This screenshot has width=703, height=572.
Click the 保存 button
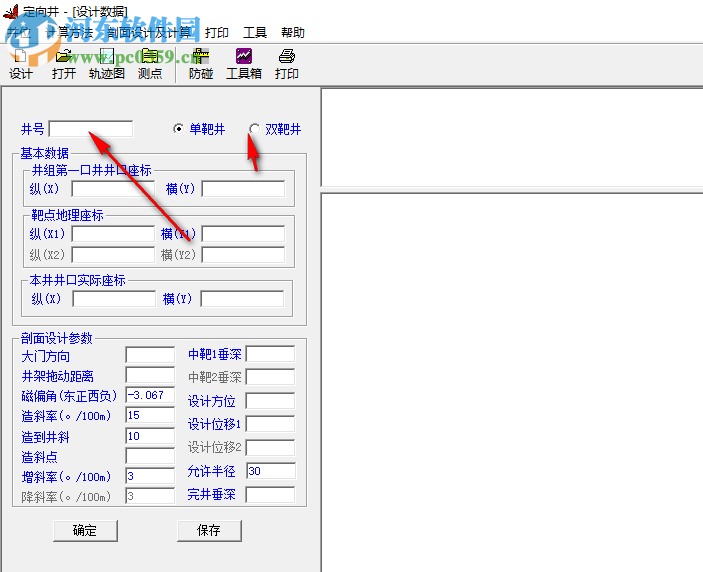pyautogui.click(x=209, y=531)
